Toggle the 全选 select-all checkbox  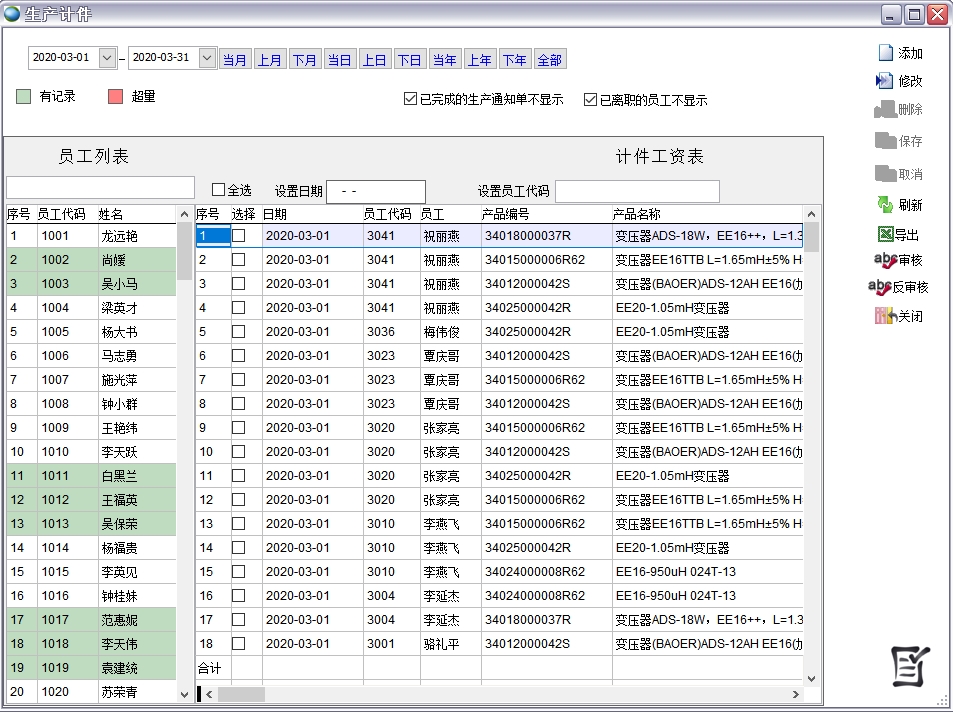point(219,189)
